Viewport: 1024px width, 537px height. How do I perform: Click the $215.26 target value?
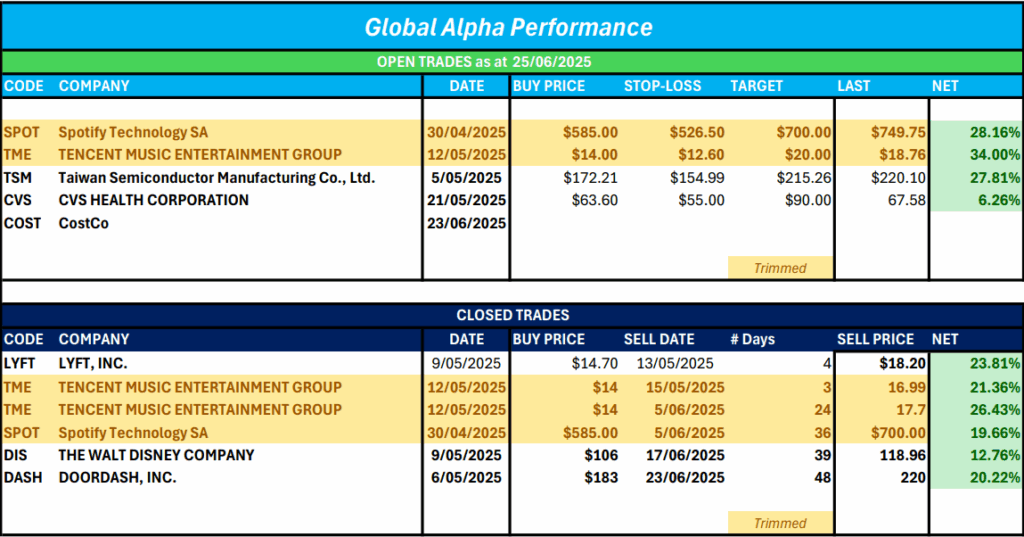coord(804,178)
